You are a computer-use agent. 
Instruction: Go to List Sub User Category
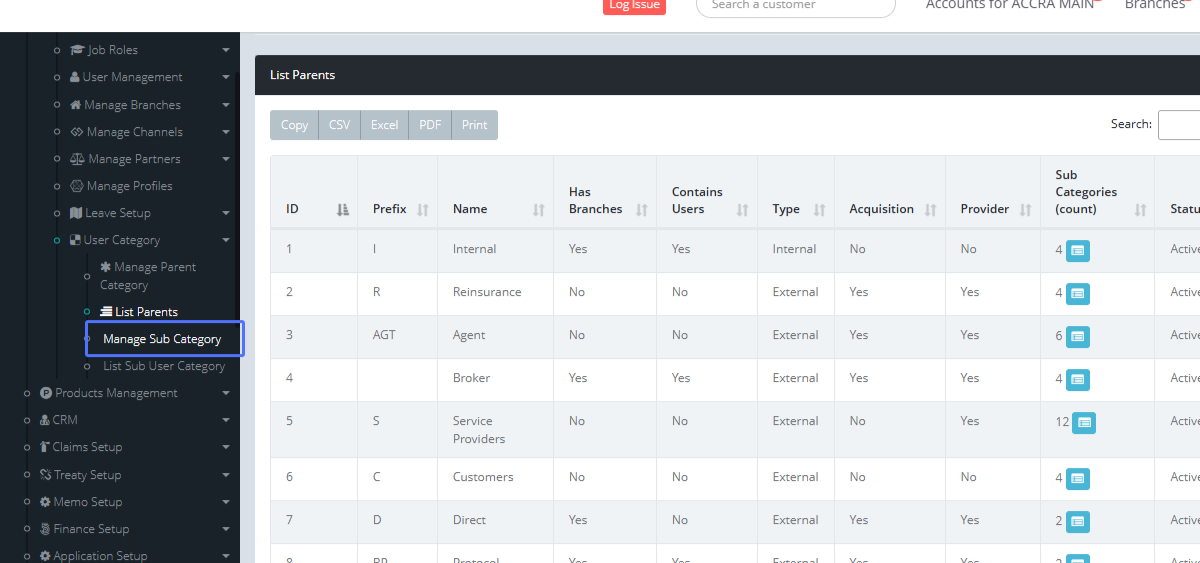(x=164, y=366)
